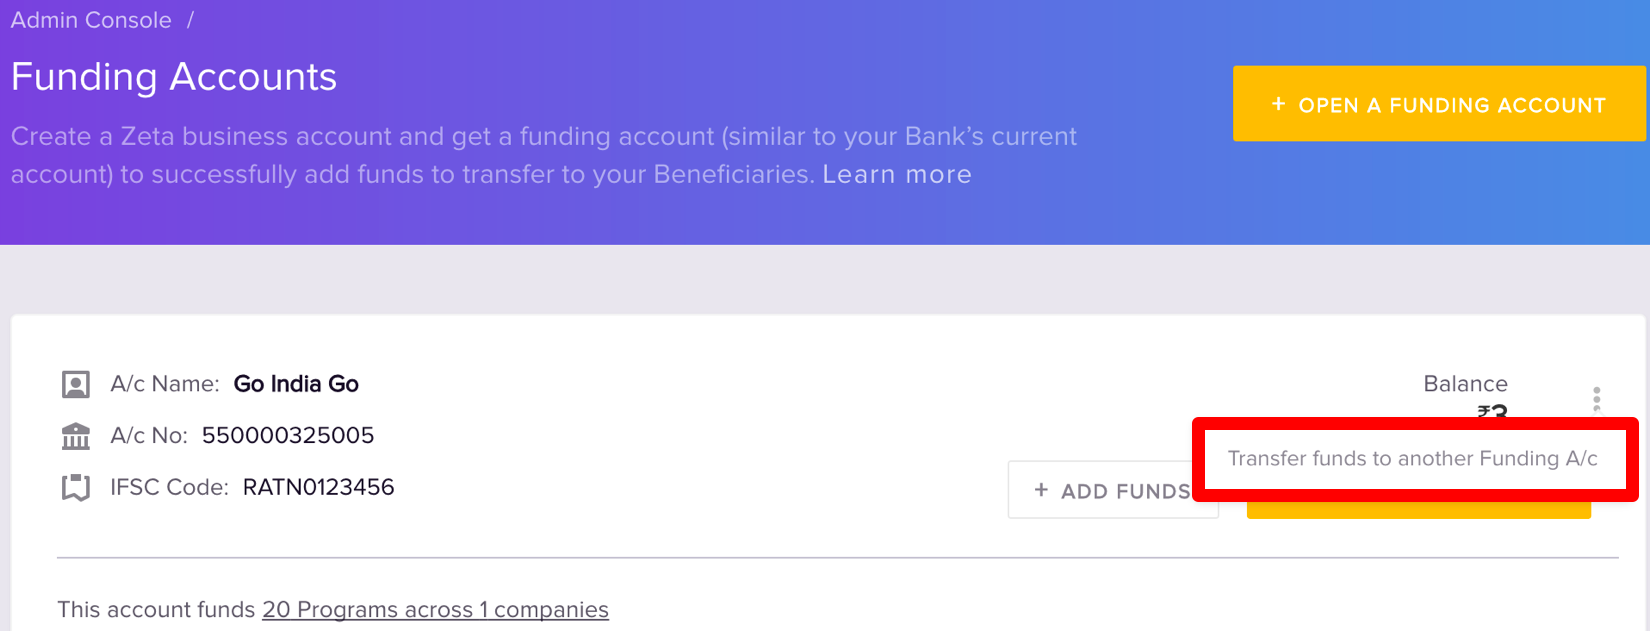The height and width of the screenshot is (631, 1650).
Task: Click the Balance label
Action: tap(1465, 384)
